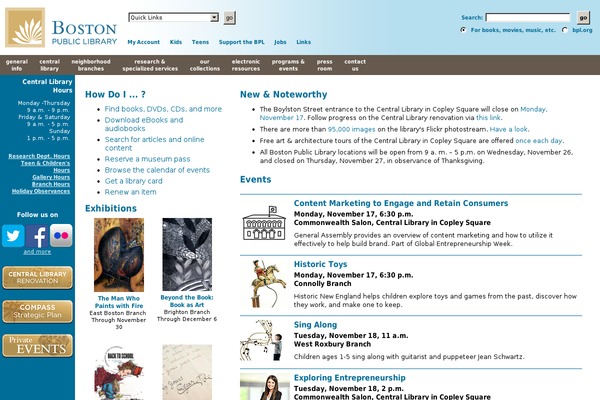Viewport: 600px width, 400px height.
Task: Open the Kids link
Action: click(176, 42)
